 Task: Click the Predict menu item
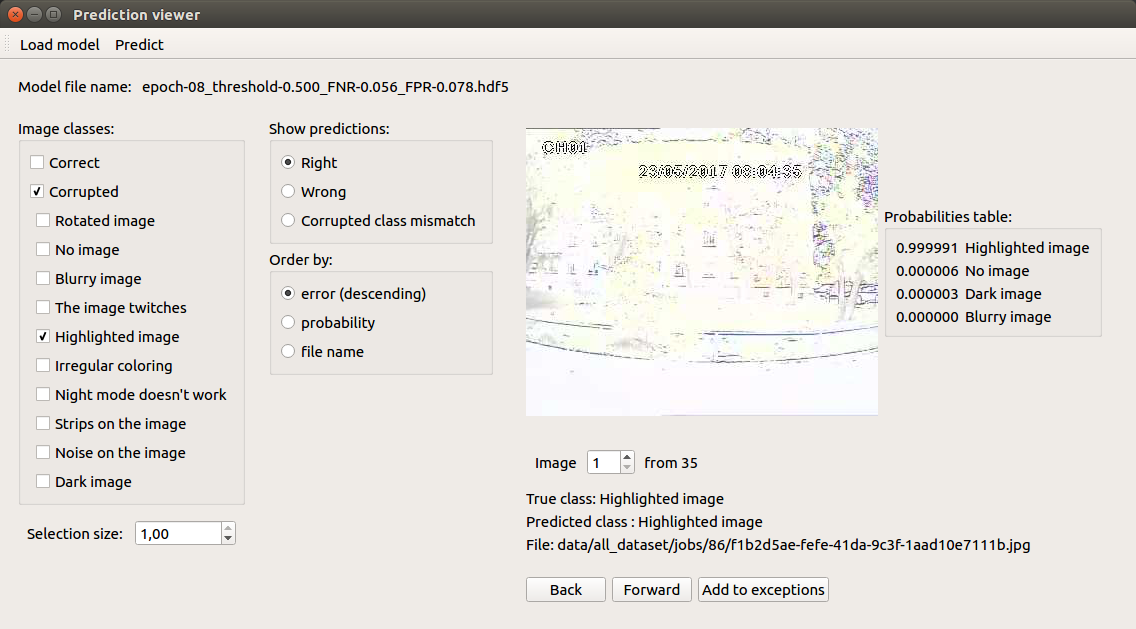(139, 45)
